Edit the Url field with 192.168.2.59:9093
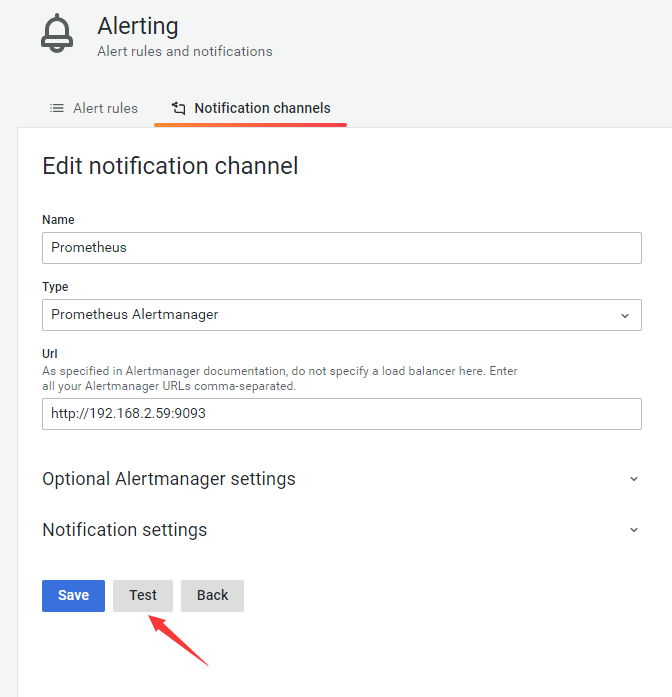This screenshot has width=672, height=697. (x=342, y=414)
